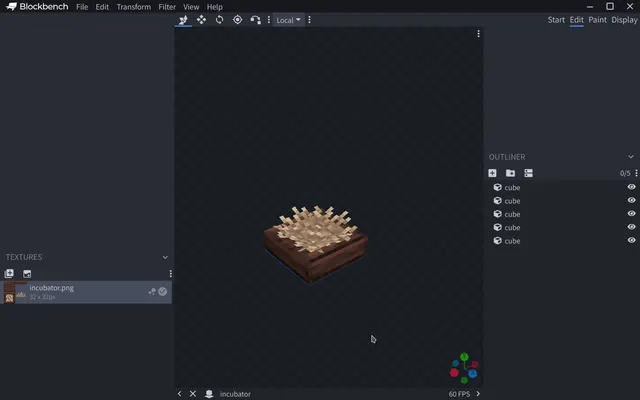Viewport: 640px width, 400px height.
Task: Click the 60 FPS indicator
Action: pos(459,394)
